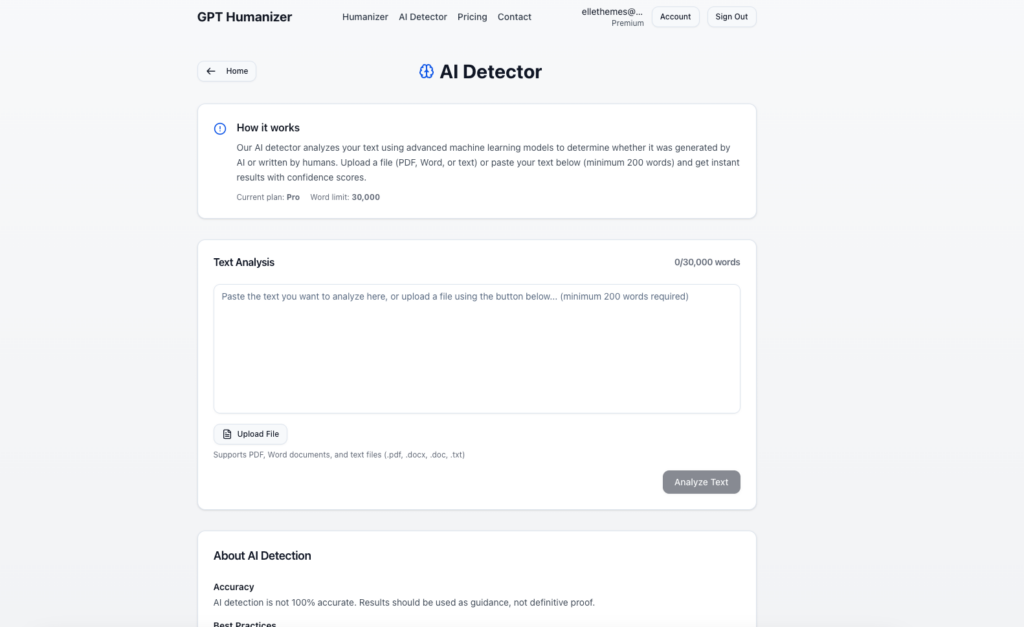Sign out using the Sign Out button
Image resolution: width=1024 pixels, height=627 pixels.
731,16
